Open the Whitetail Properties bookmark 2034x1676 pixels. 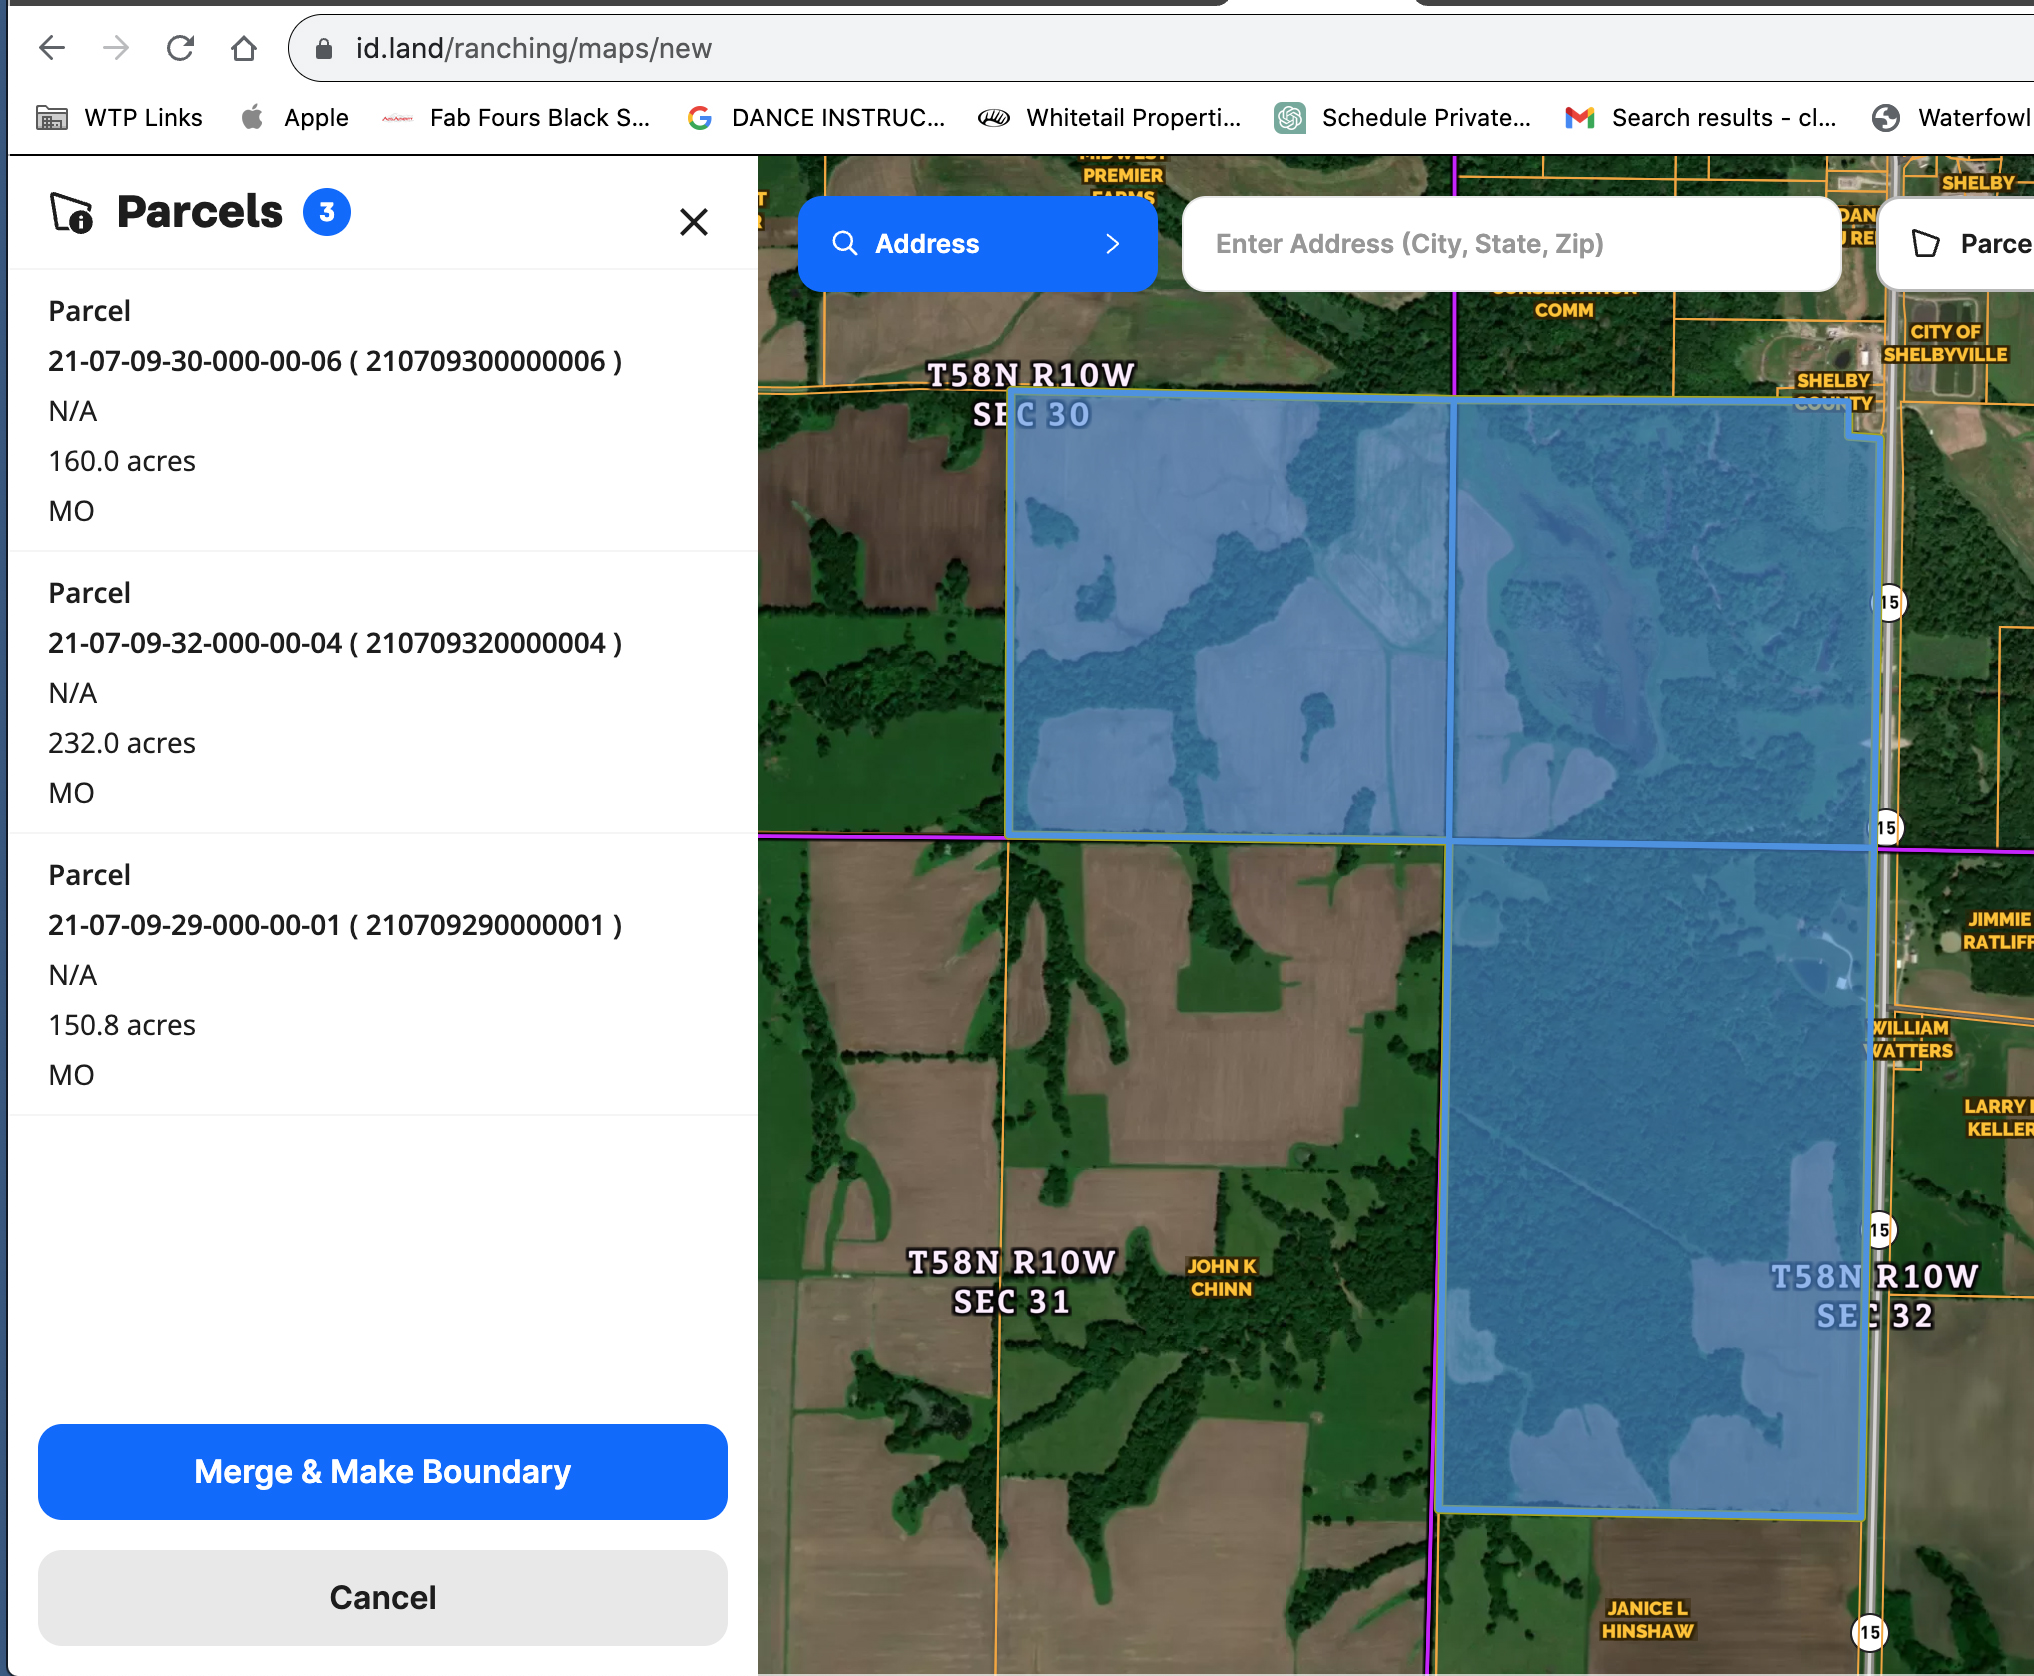click(1110, 118)
